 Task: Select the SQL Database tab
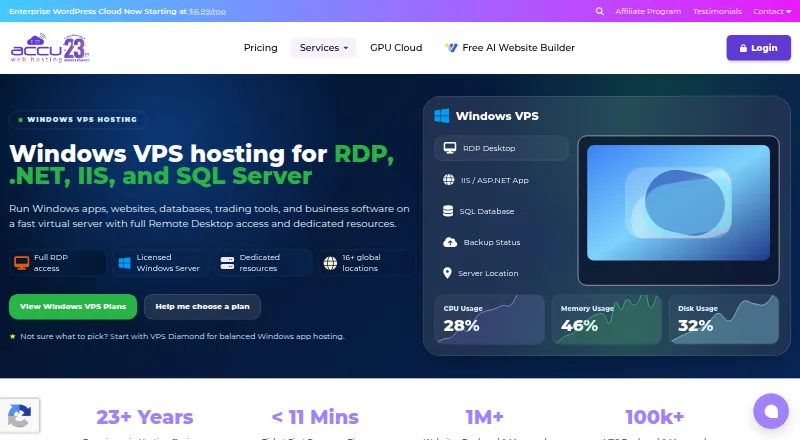501,211
